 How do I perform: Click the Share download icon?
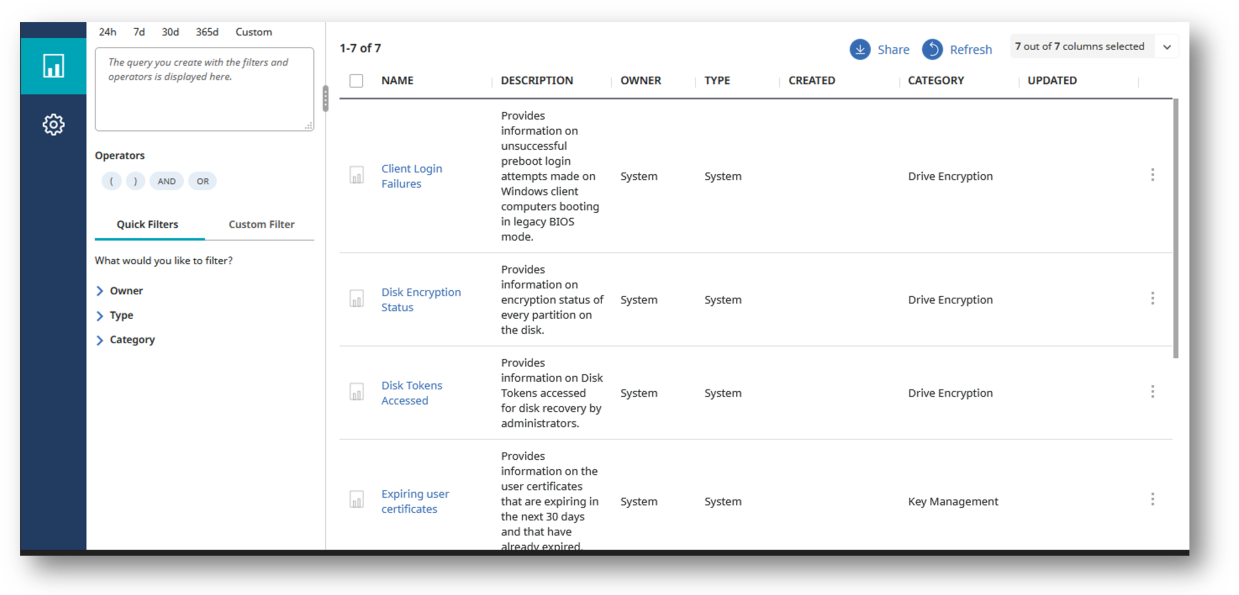(x=860, y=49)
